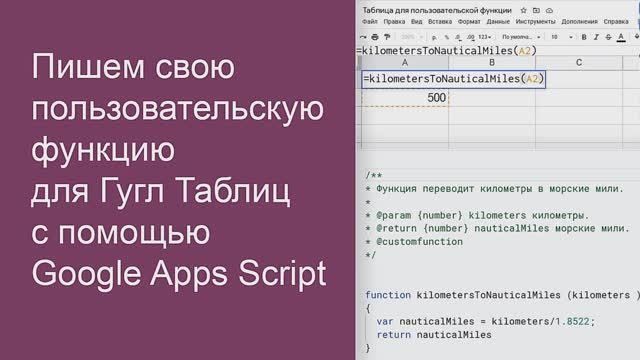Click the '@param {number} kilometers' line
Viewport: 640px width, 360px height.
(477, 215)
